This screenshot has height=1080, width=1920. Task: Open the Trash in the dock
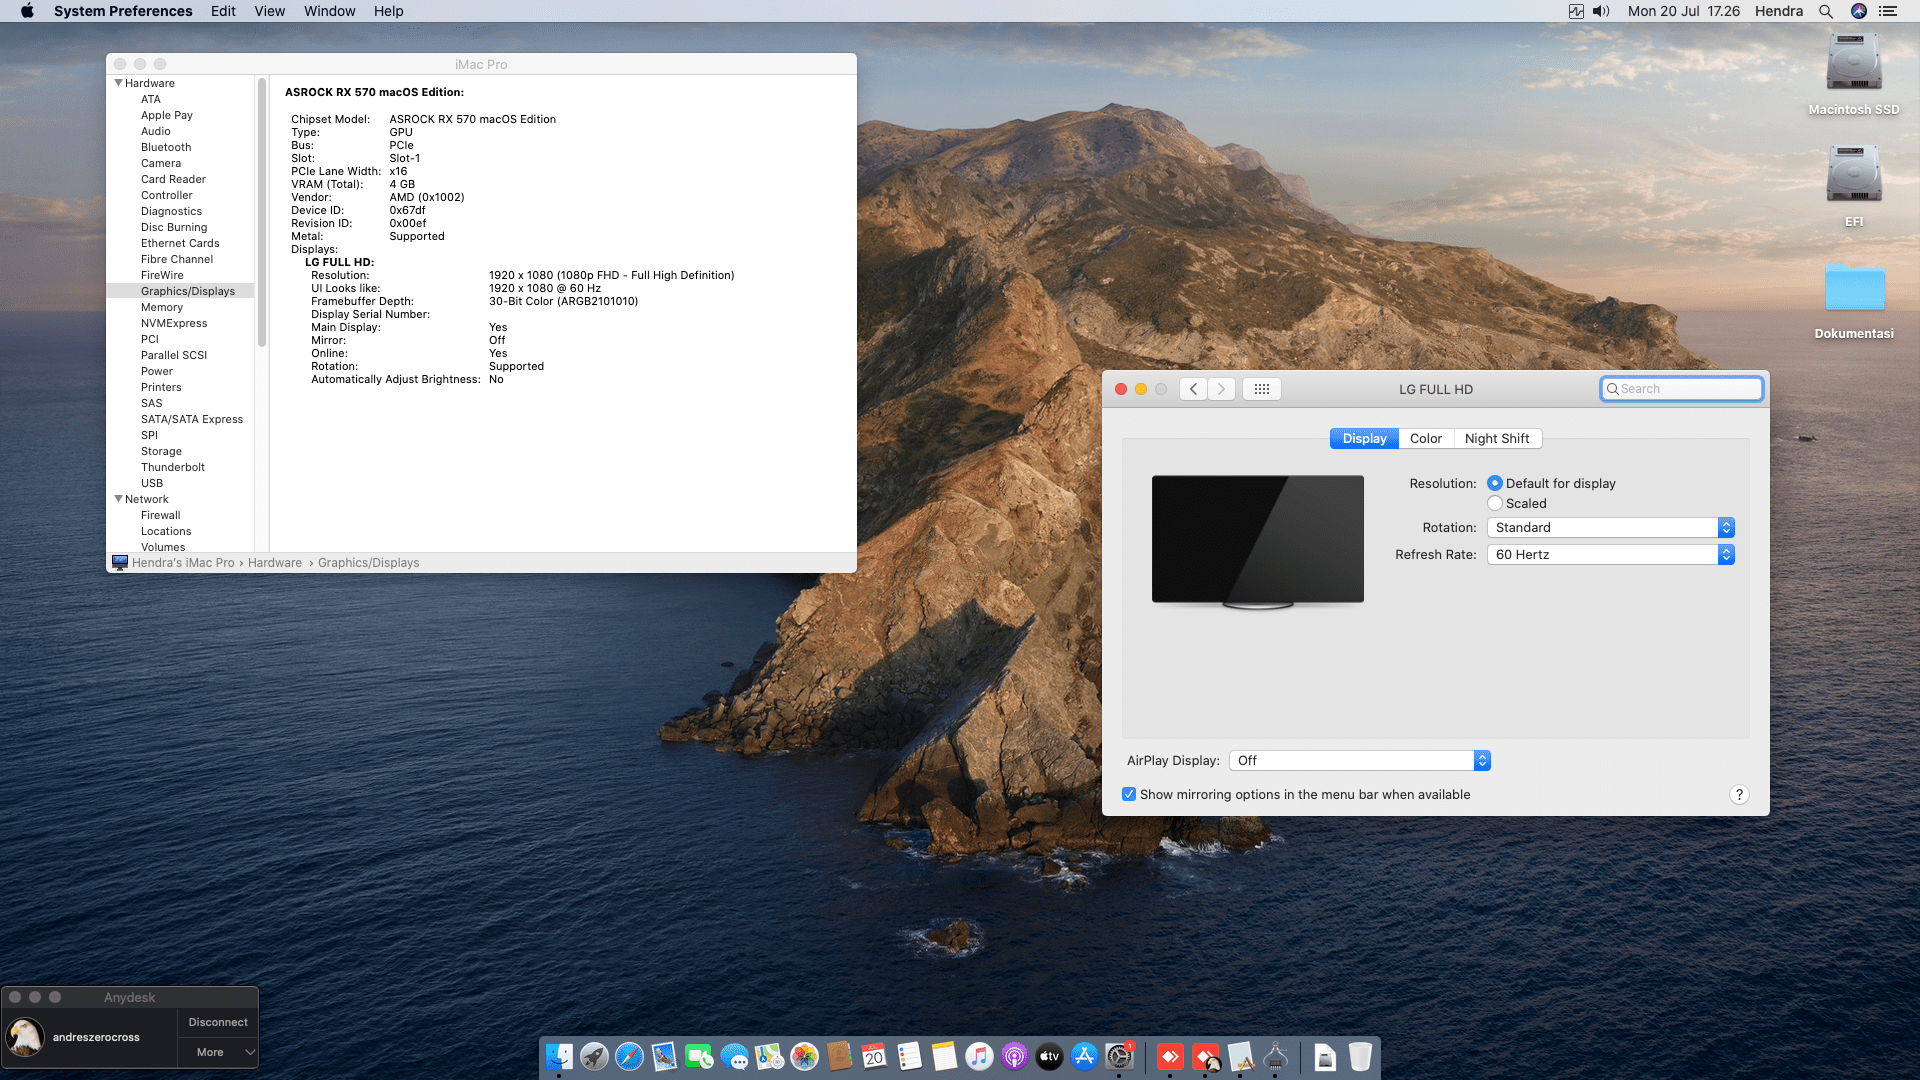pos(1360,1056)
